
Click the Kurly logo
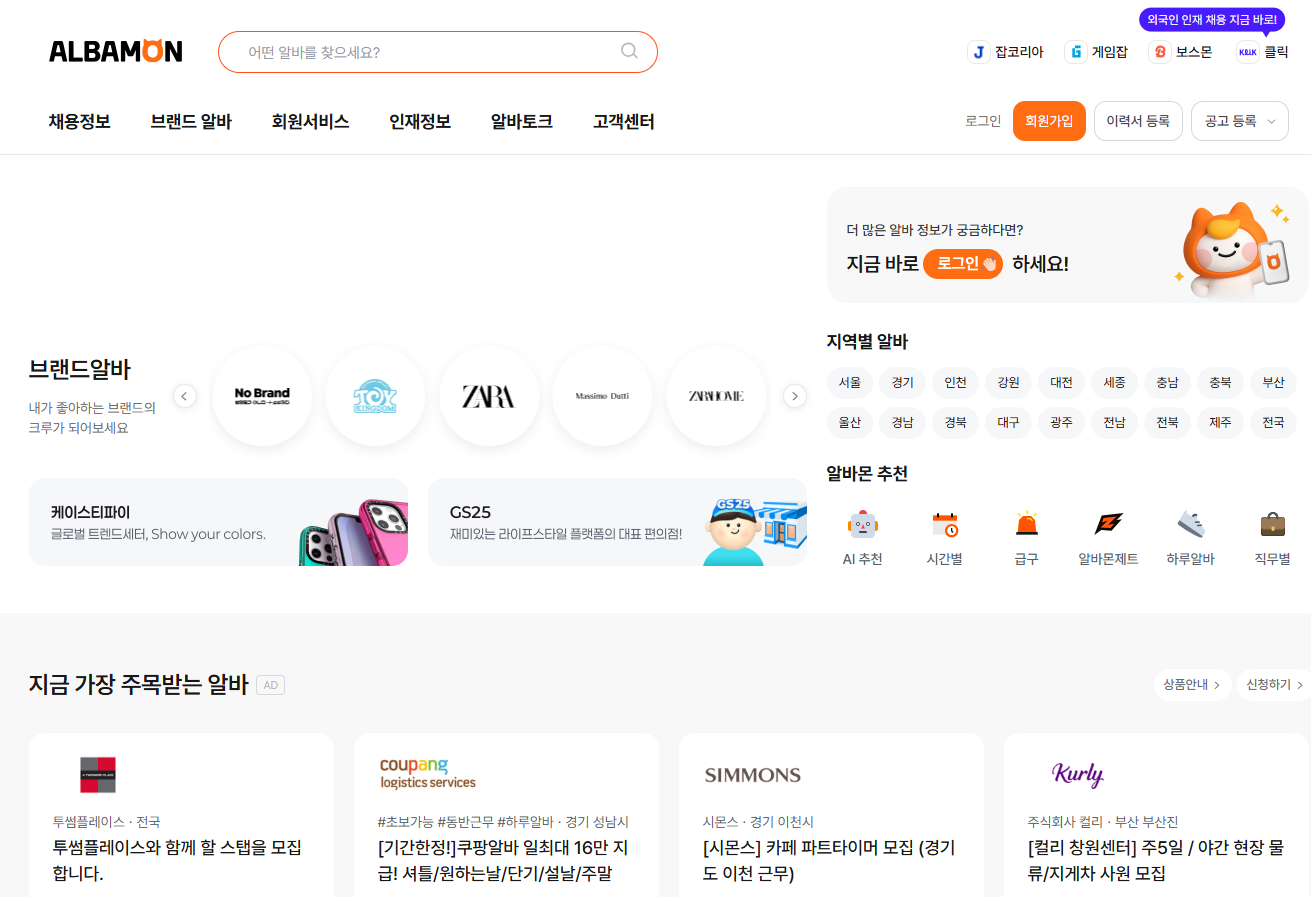(1078, 774)
